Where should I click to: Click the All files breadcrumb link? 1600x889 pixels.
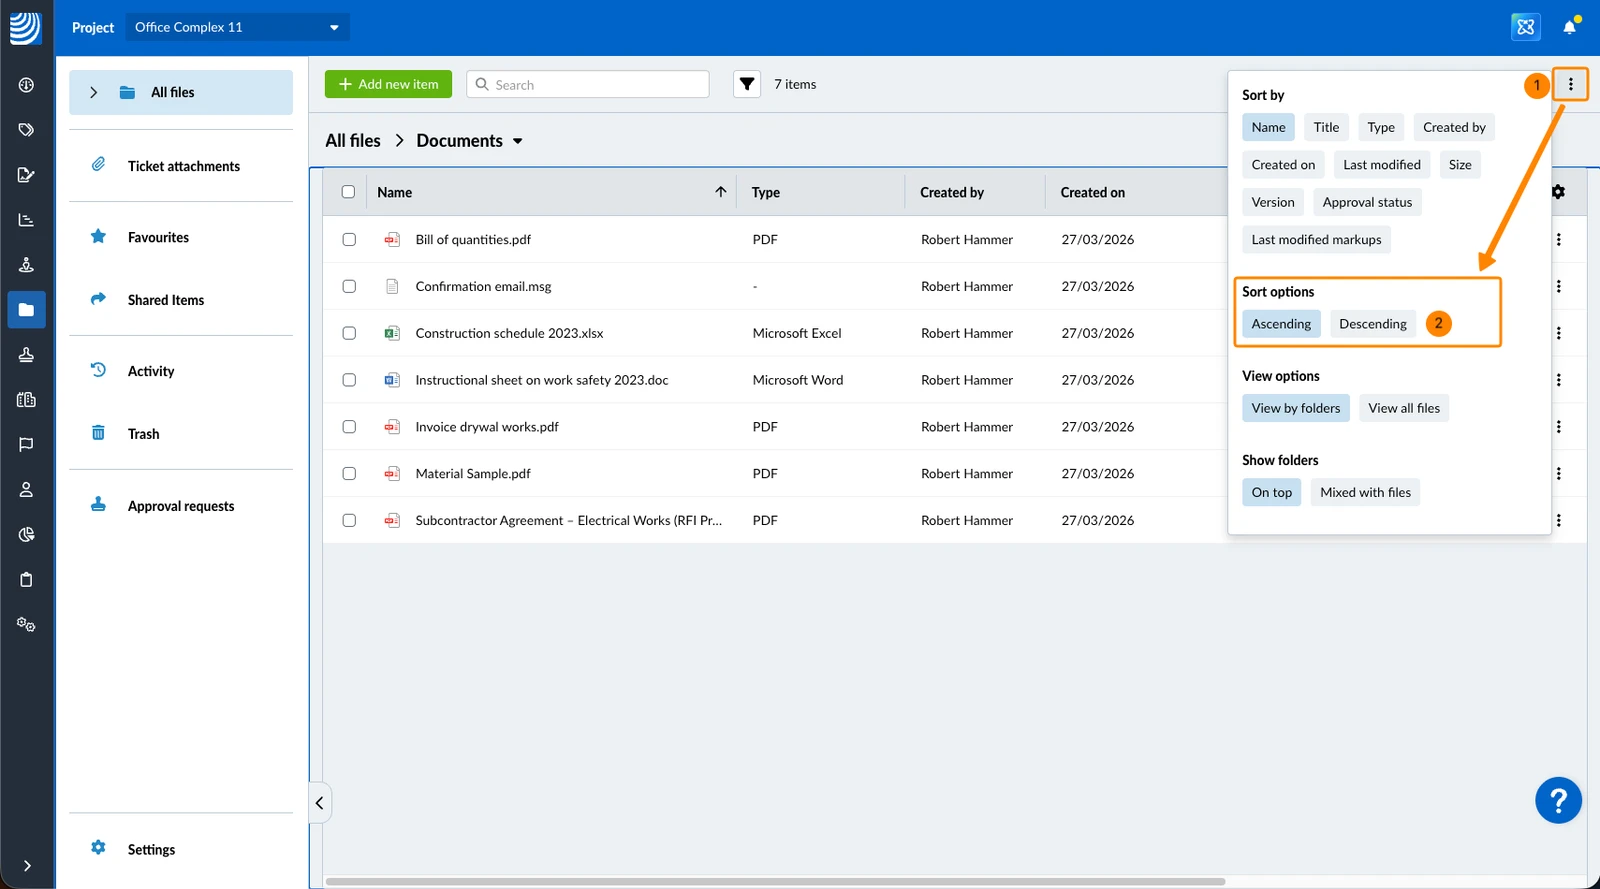[353, 141]
